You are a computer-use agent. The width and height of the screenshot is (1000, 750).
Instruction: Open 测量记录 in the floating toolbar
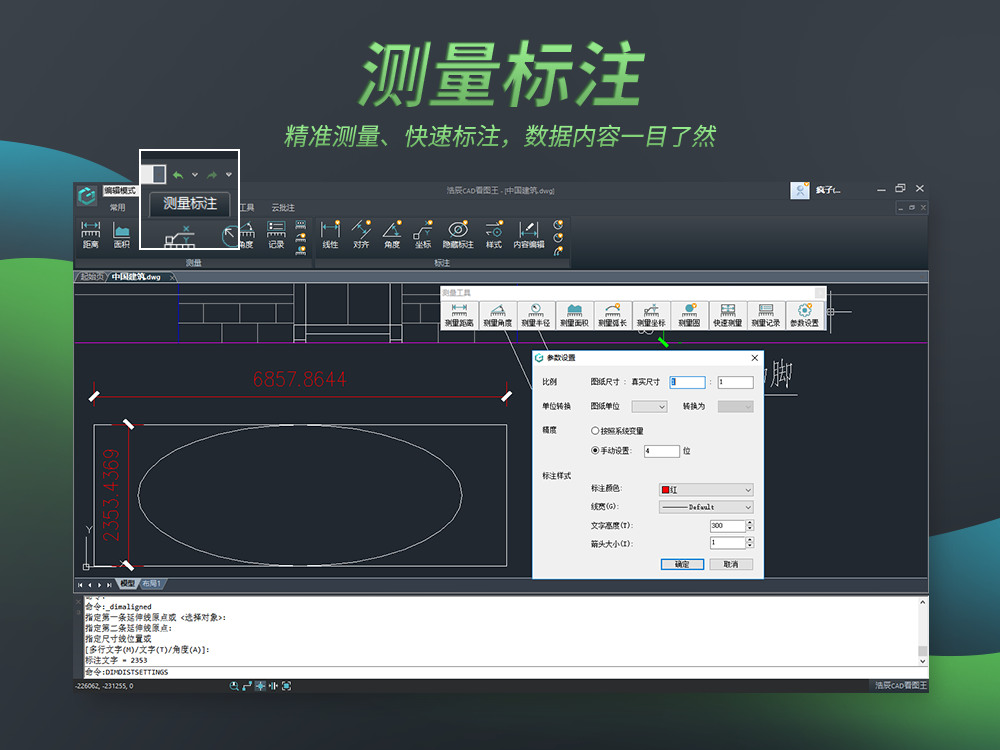(x=765, y=315)
